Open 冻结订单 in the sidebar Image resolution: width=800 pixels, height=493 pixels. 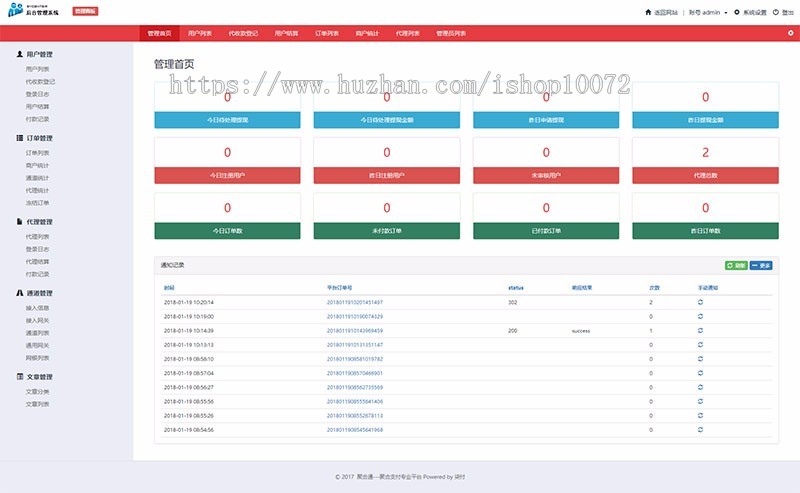(37, 203)
